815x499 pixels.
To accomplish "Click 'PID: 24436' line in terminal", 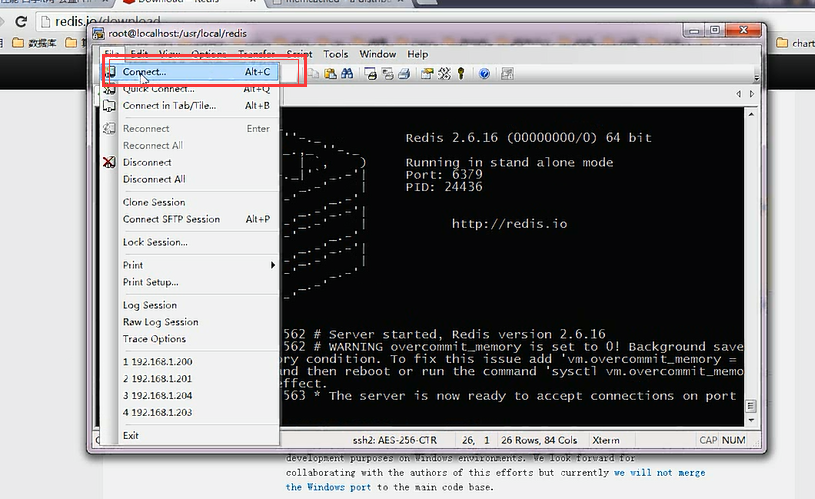I will [444, 187].
